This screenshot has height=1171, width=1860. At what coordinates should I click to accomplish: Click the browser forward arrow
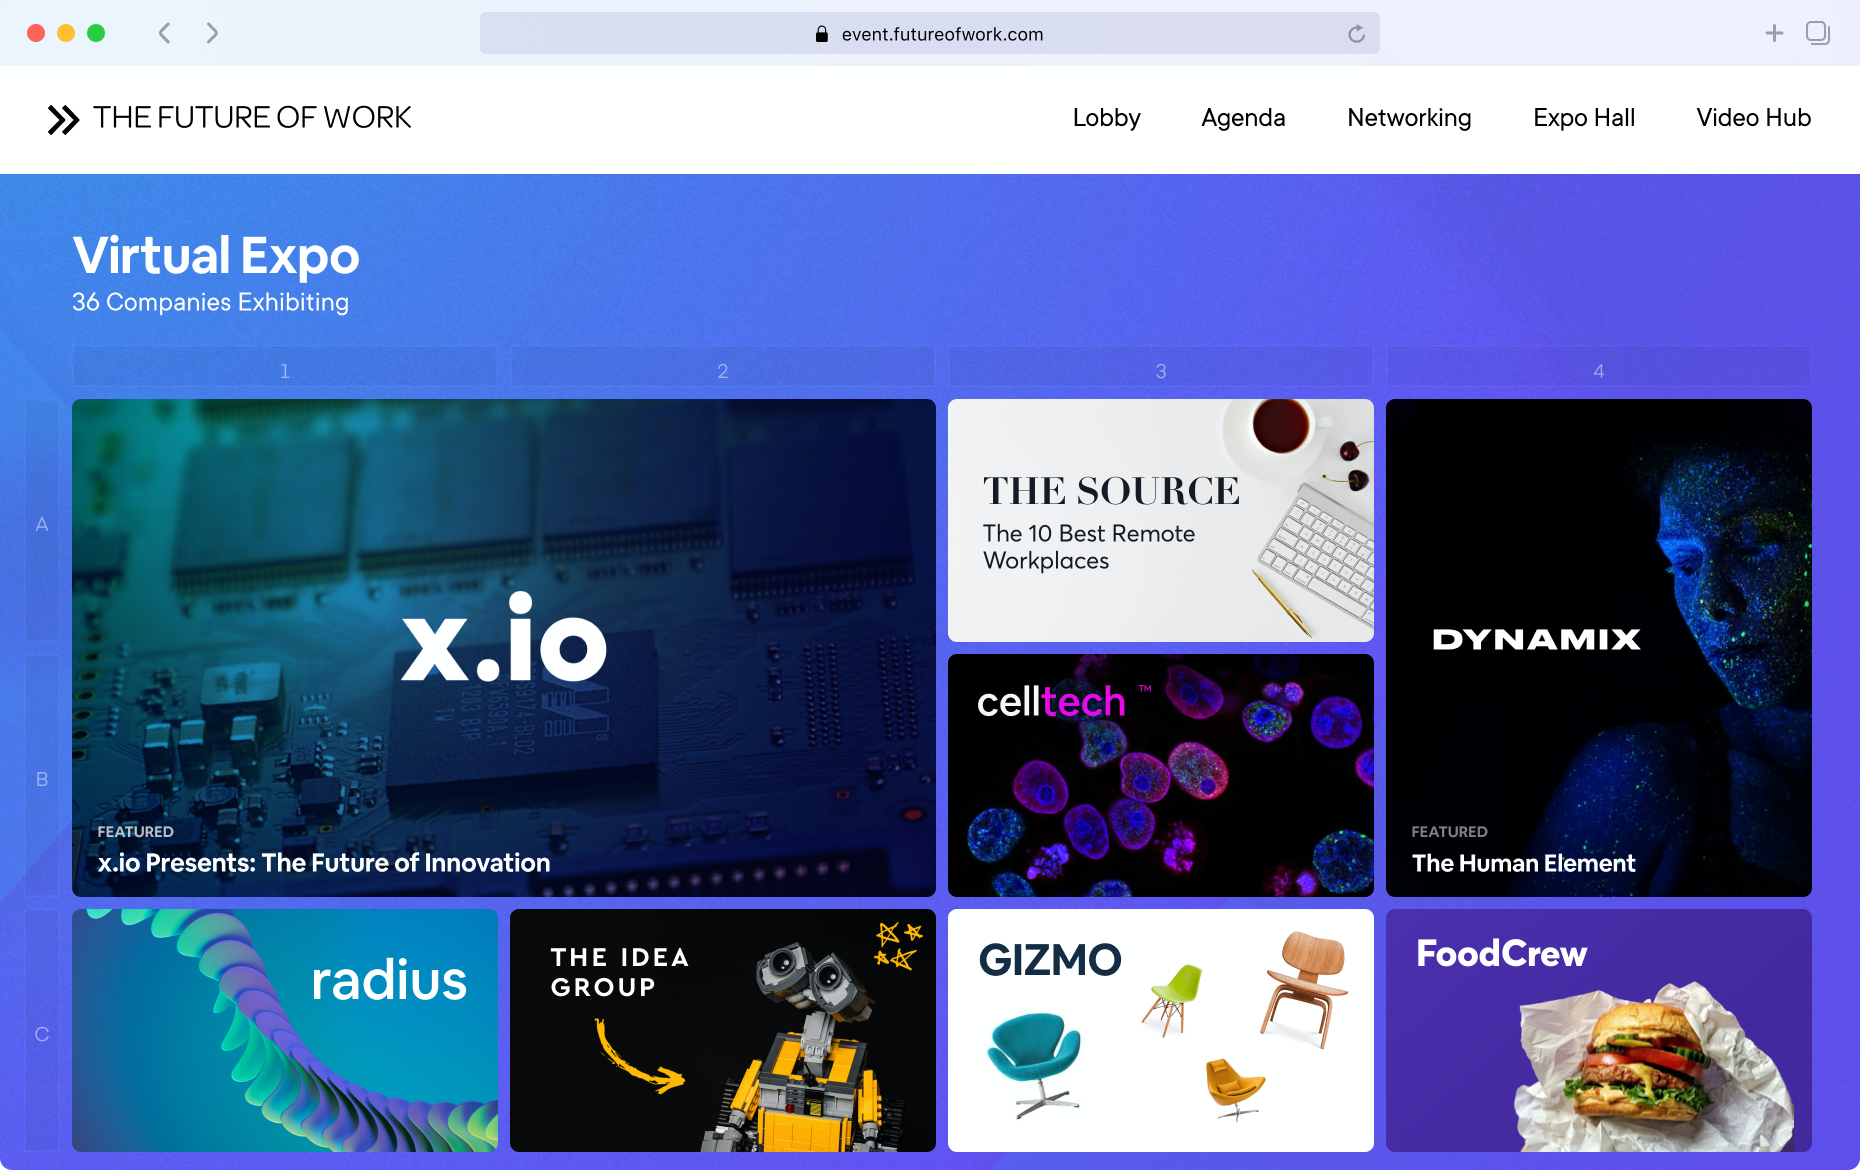212,33
